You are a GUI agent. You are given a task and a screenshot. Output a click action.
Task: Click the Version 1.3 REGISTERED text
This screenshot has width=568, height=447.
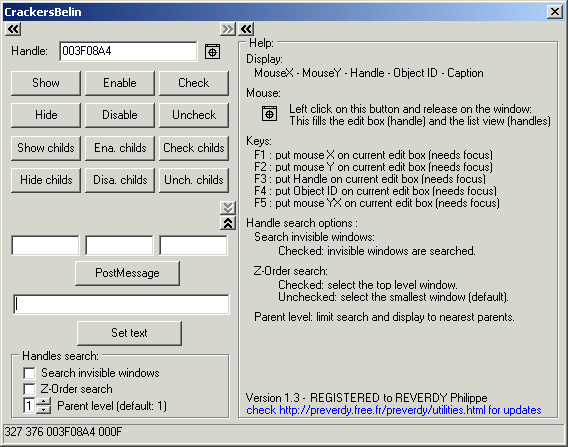point(367,398)
